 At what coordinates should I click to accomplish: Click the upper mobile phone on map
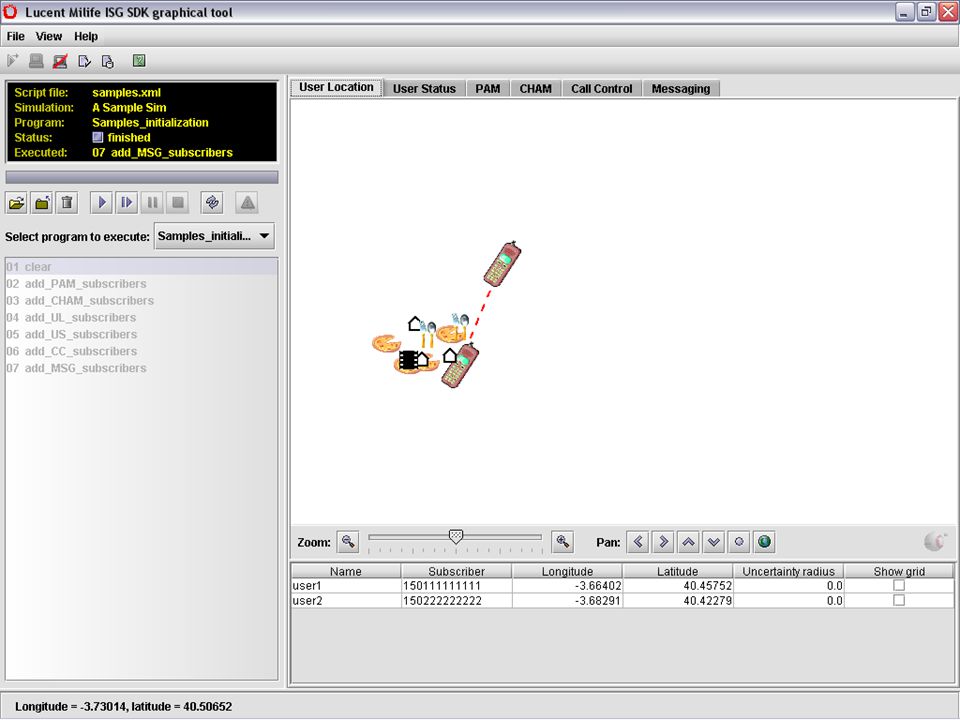tap(503, 264)
